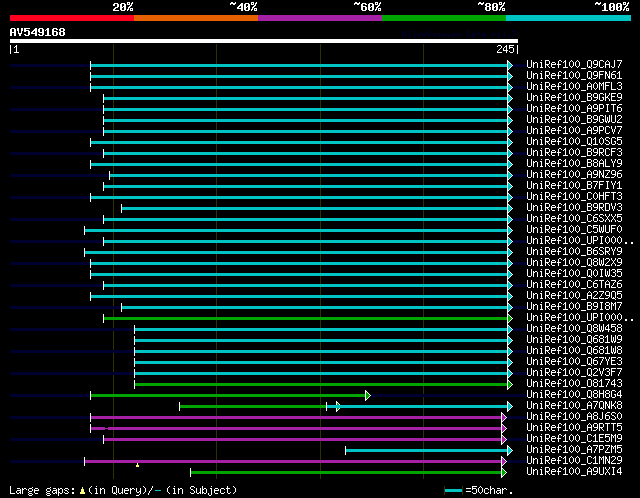Open hit UniRef100_B7FIY1
Image resolution: width=640 pixels, height=498 pixels.
574,185
